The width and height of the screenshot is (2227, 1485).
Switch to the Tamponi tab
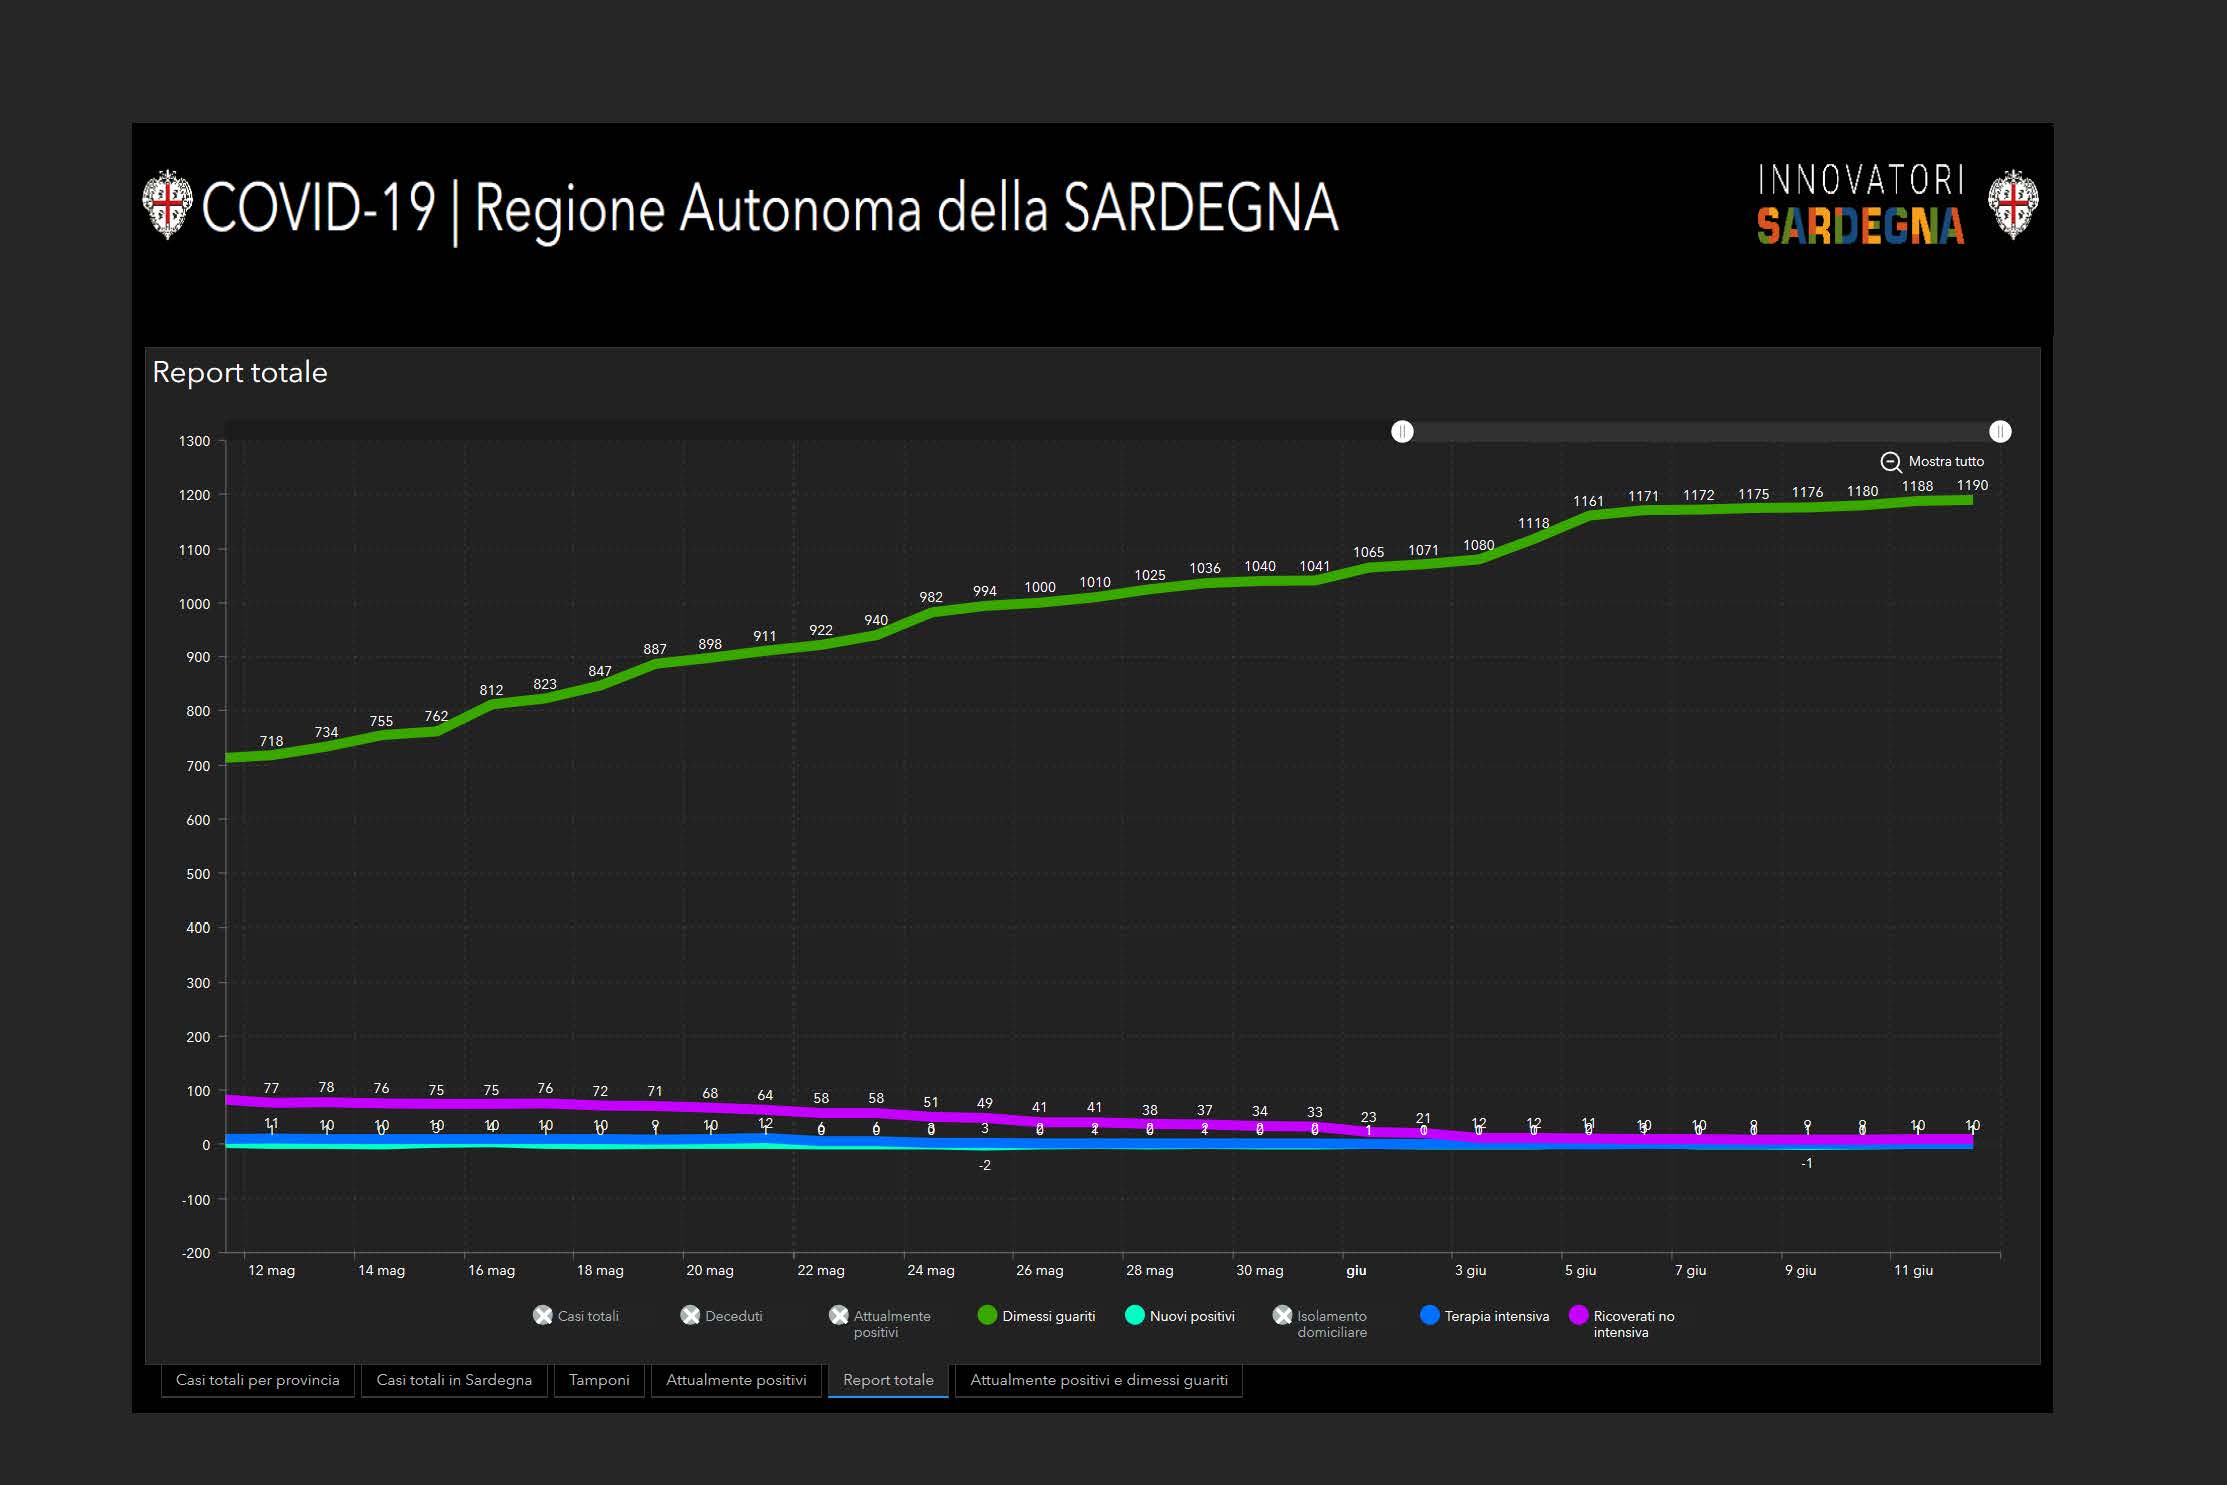tap(599, 1380)
